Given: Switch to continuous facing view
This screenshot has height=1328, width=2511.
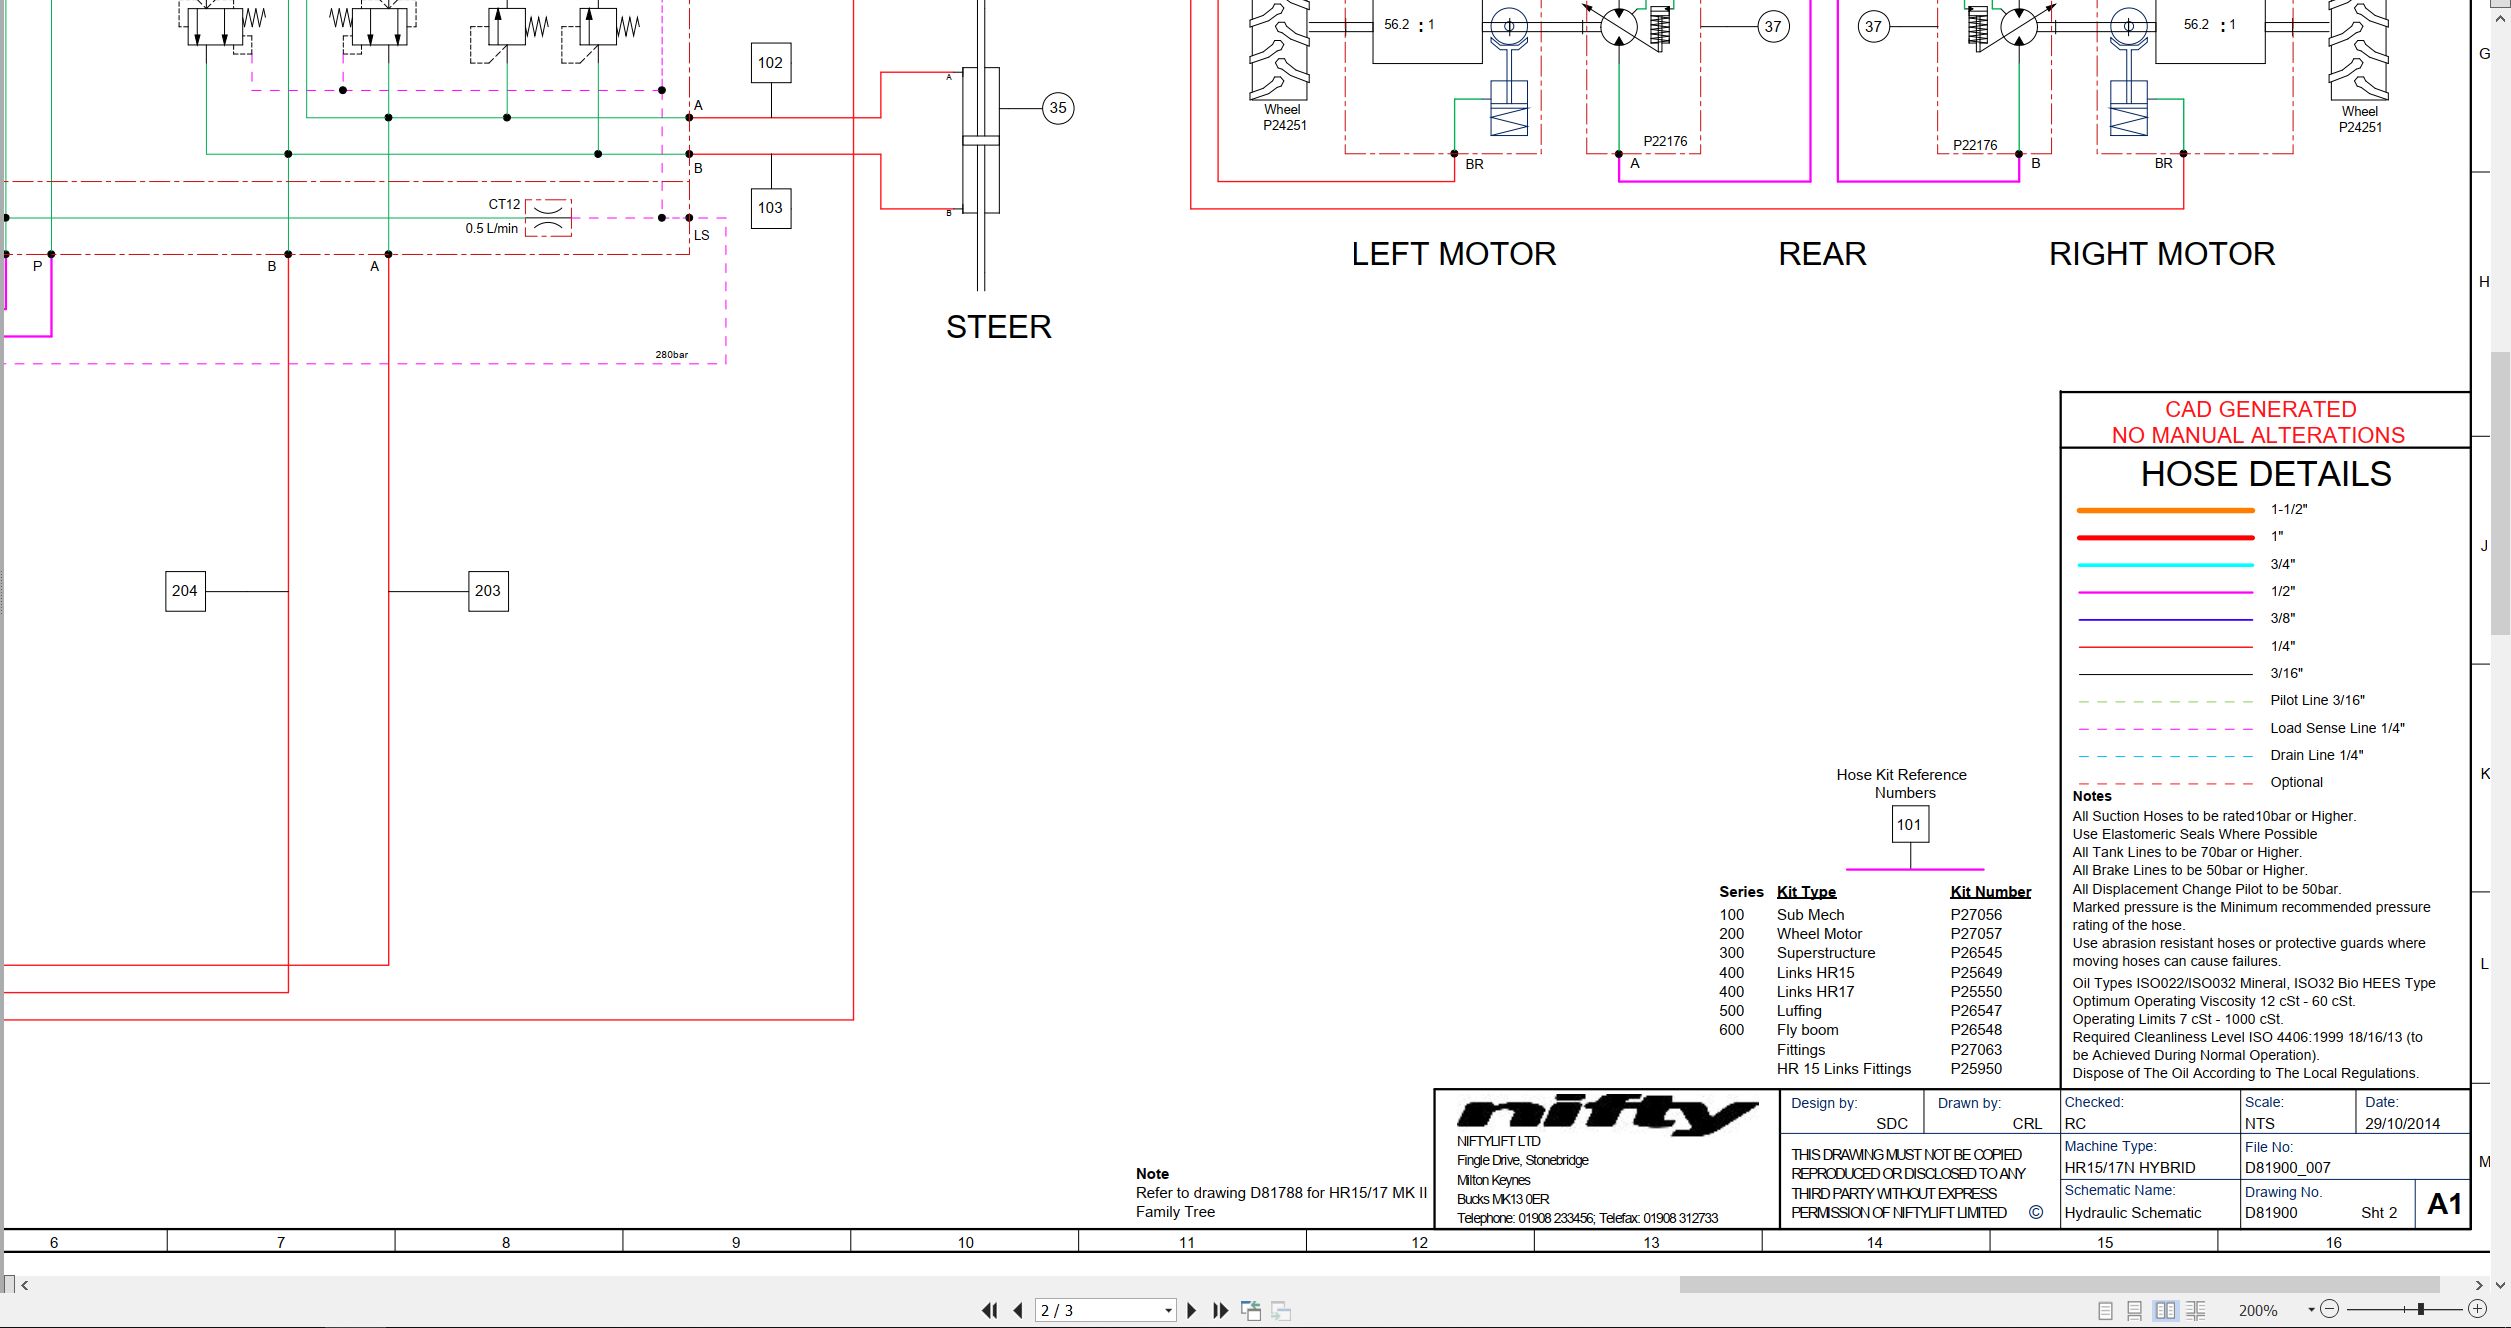Looking at the screenshot, I should 2196,1310.
